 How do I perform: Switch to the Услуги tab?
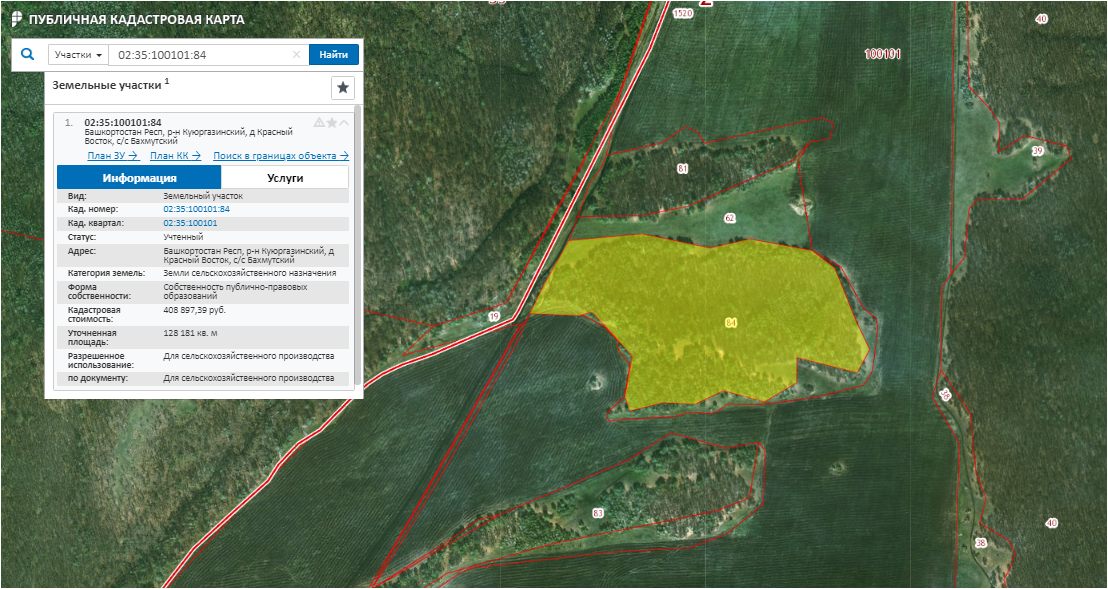[285, 178]
